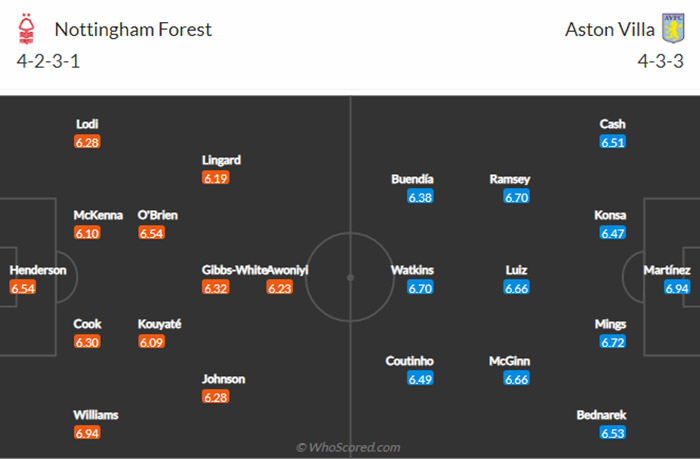
Task: Click Bednarek's 6.53 rating badge
Action: point(612,433)
